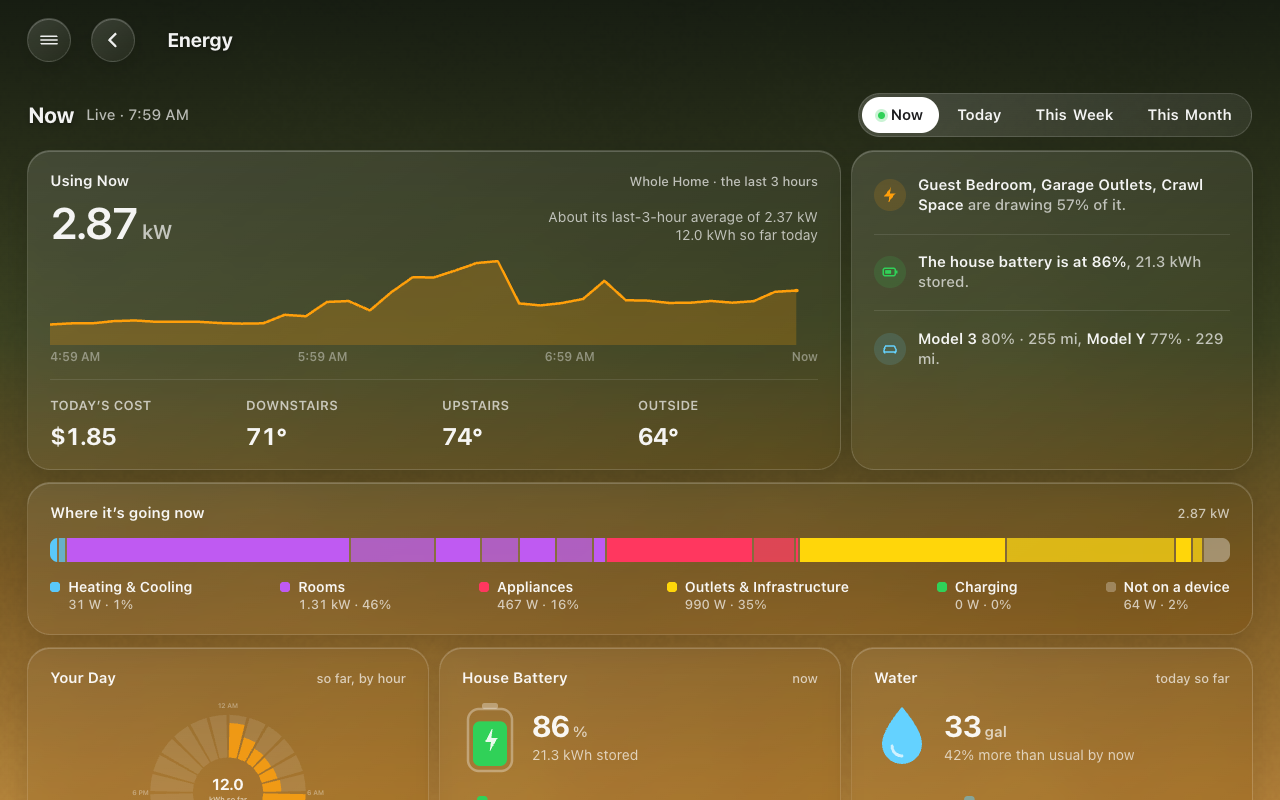Image resolution: width=1280 pixels, height=800 pixels.
Task: Click 42% more than usual by now
Action: click(1039, 756)
